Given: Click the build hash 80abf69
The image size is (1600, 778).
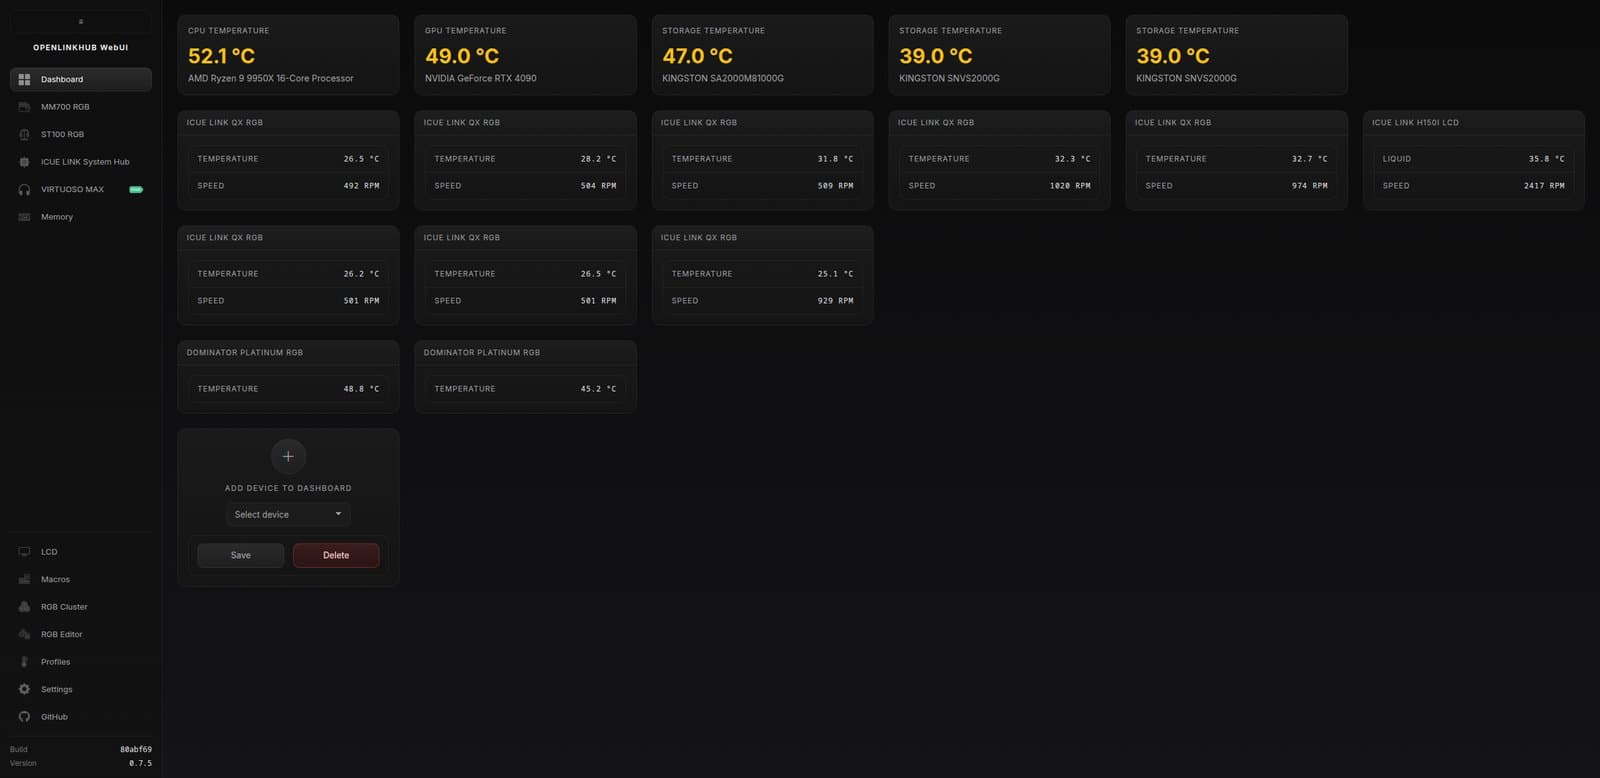Looking at the screenshot, I should (136, 749).
